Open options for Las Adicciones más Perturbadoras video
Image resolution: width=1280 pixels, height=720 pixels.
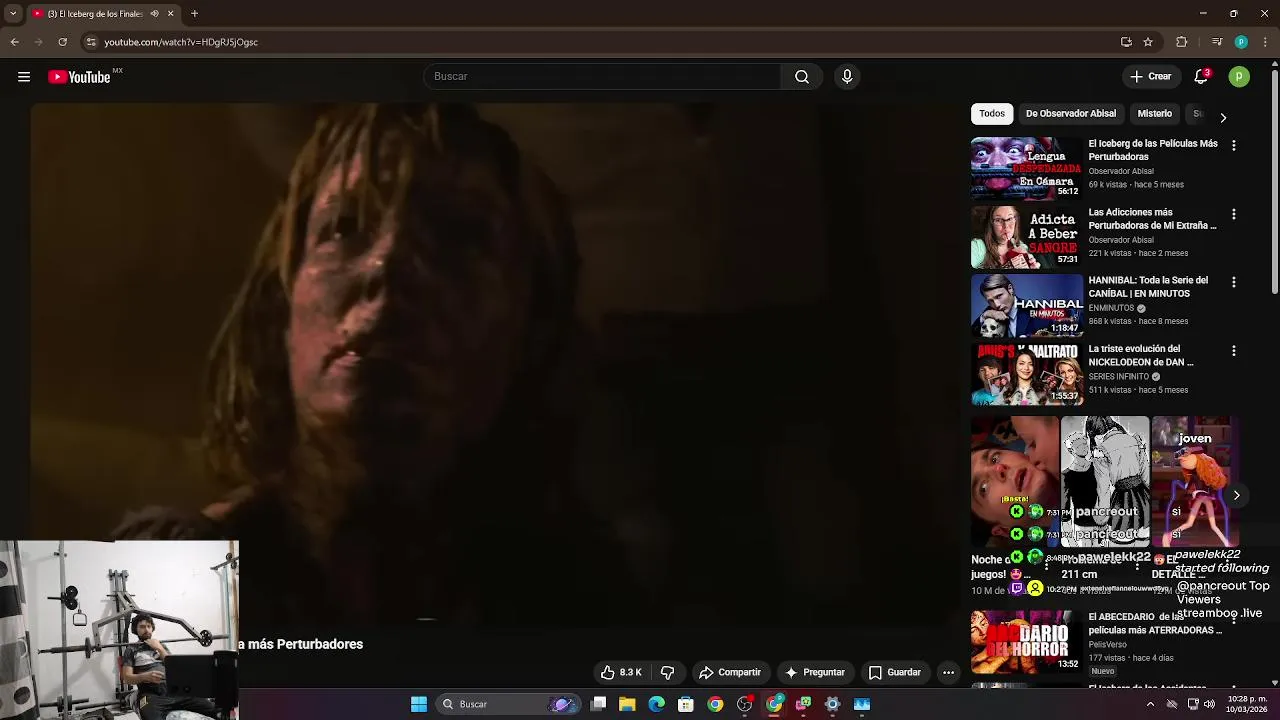pos(1233,214)
